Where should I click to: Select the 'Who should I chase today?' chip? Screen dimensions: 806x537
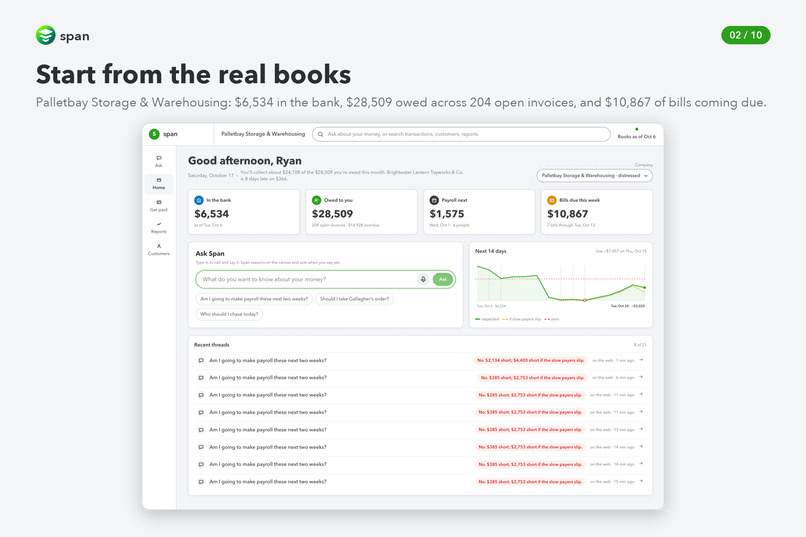click(x=229, y=314)
